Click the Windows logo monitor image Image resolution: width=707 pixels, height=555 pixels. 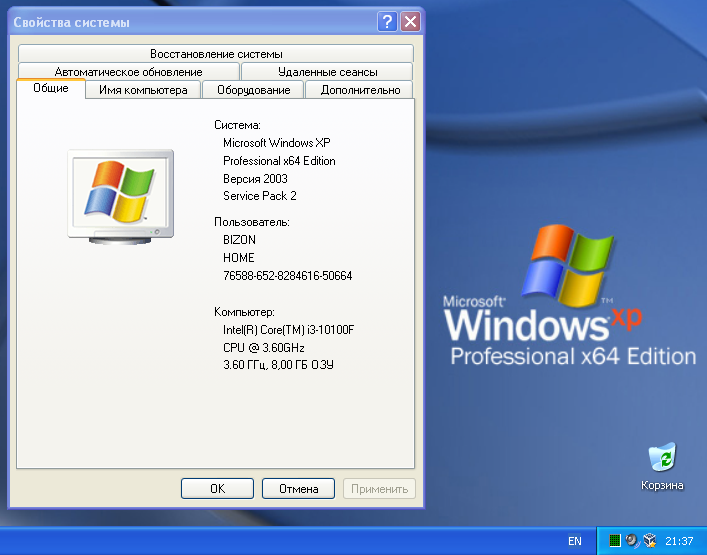pos(120,197)
